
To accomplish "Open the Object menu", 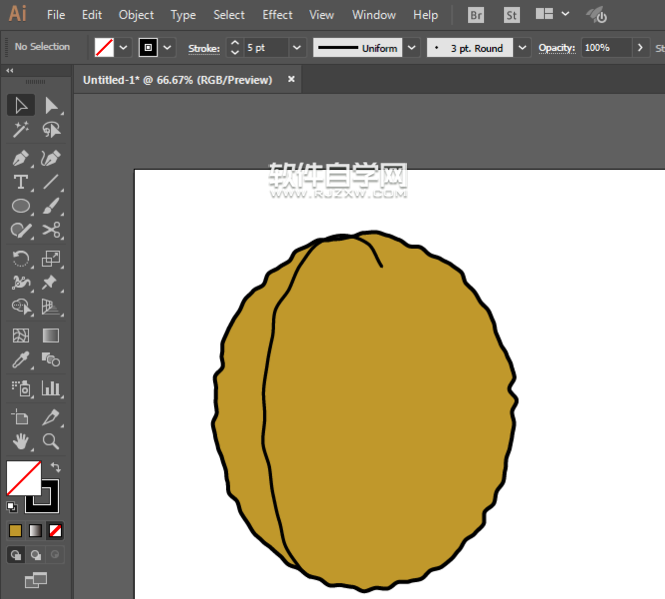I will click(136, 15).
